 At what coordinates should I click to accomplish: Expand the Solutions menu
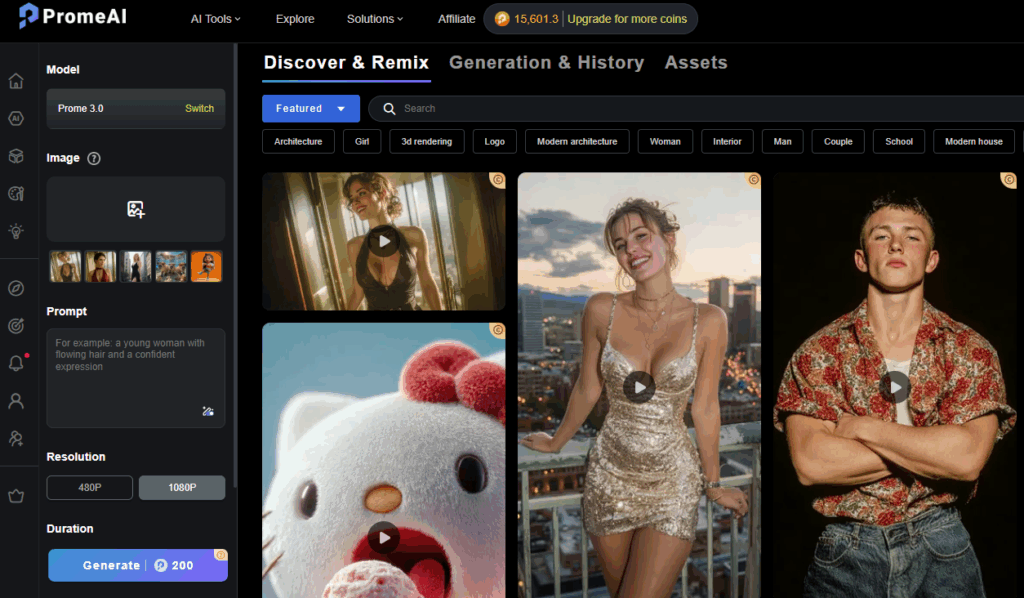click(375, 19)
